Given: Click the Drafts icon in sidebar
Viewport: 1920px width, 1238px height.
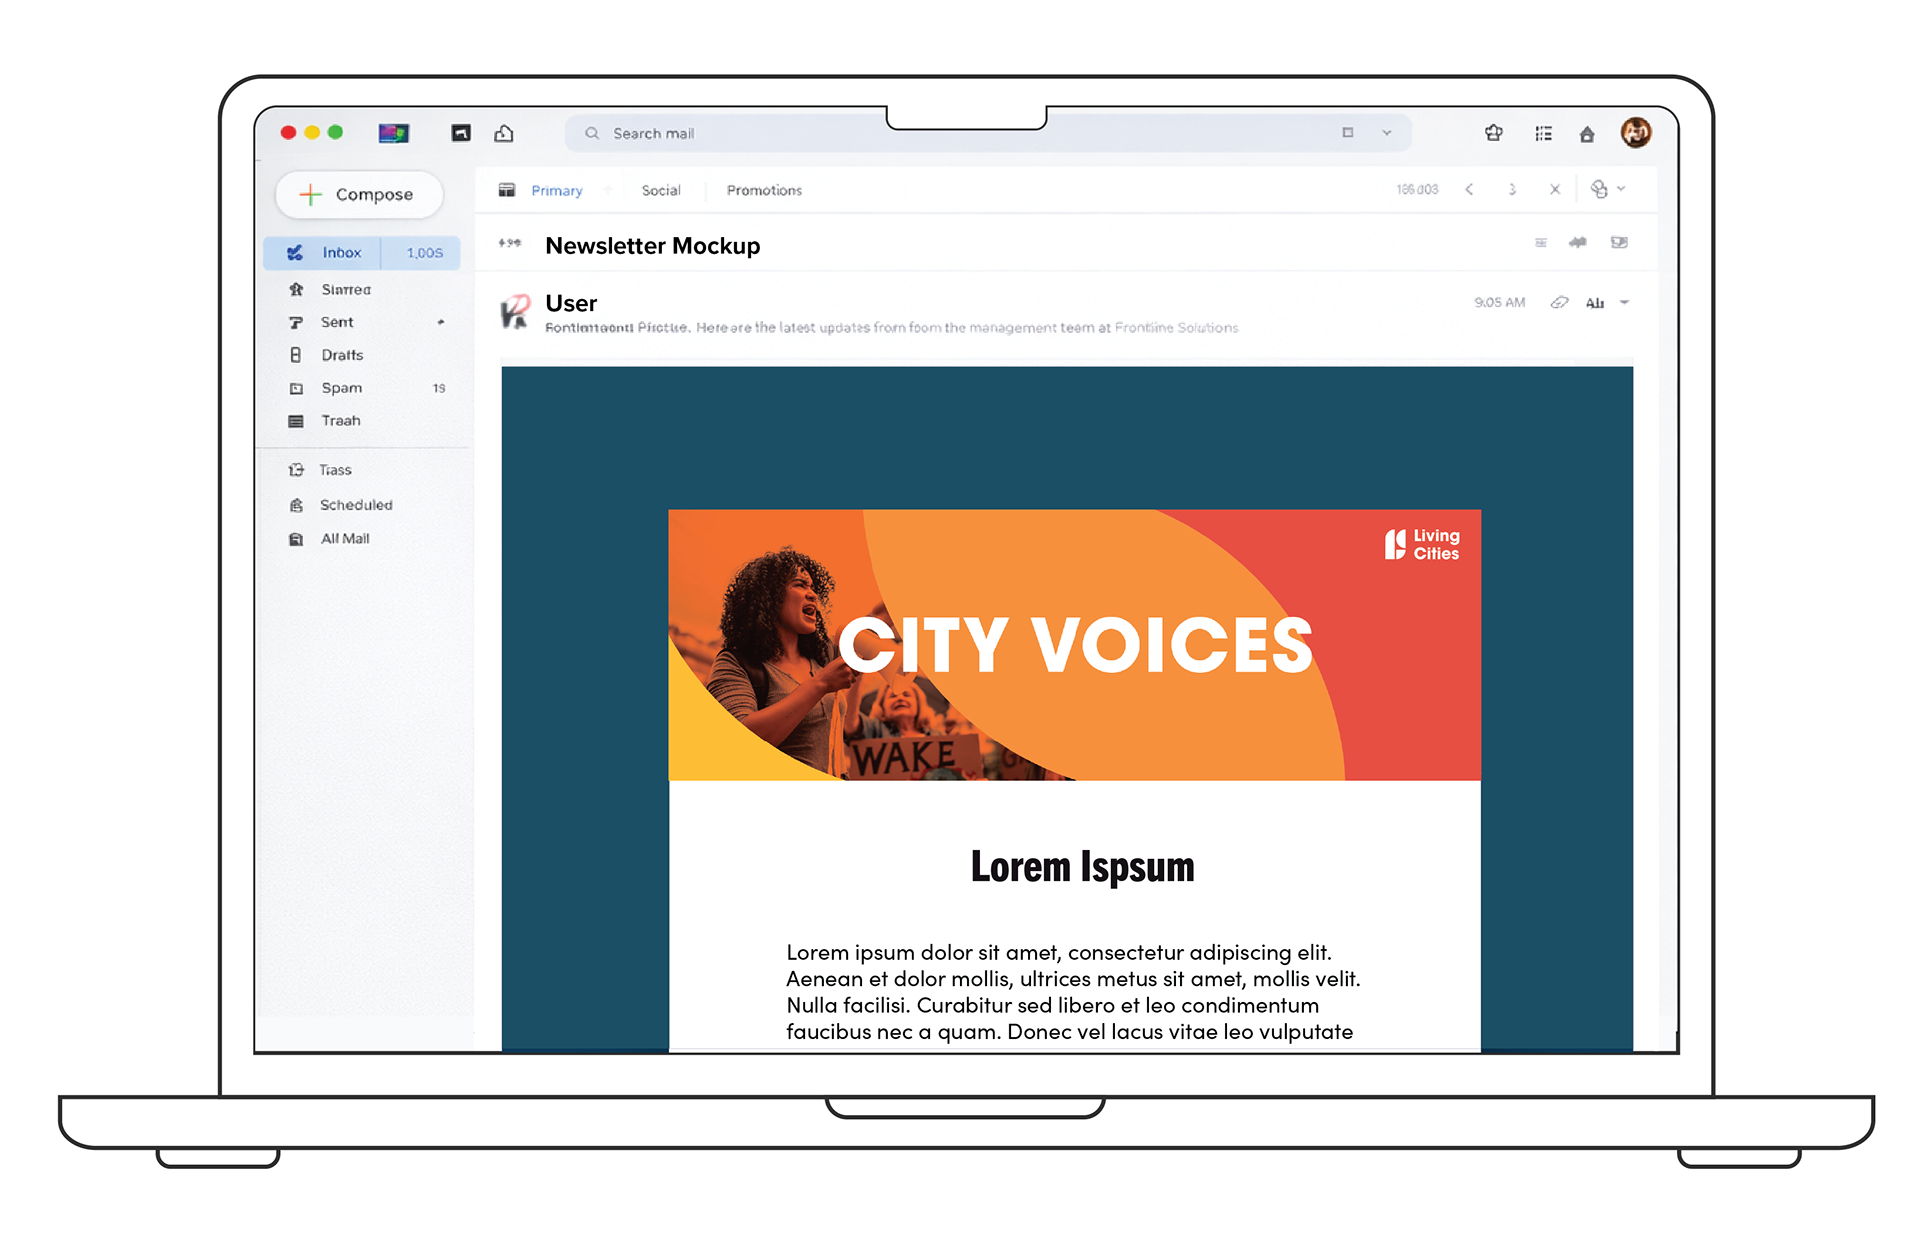Looking at the screenshot, I should (x=296, y=355).
